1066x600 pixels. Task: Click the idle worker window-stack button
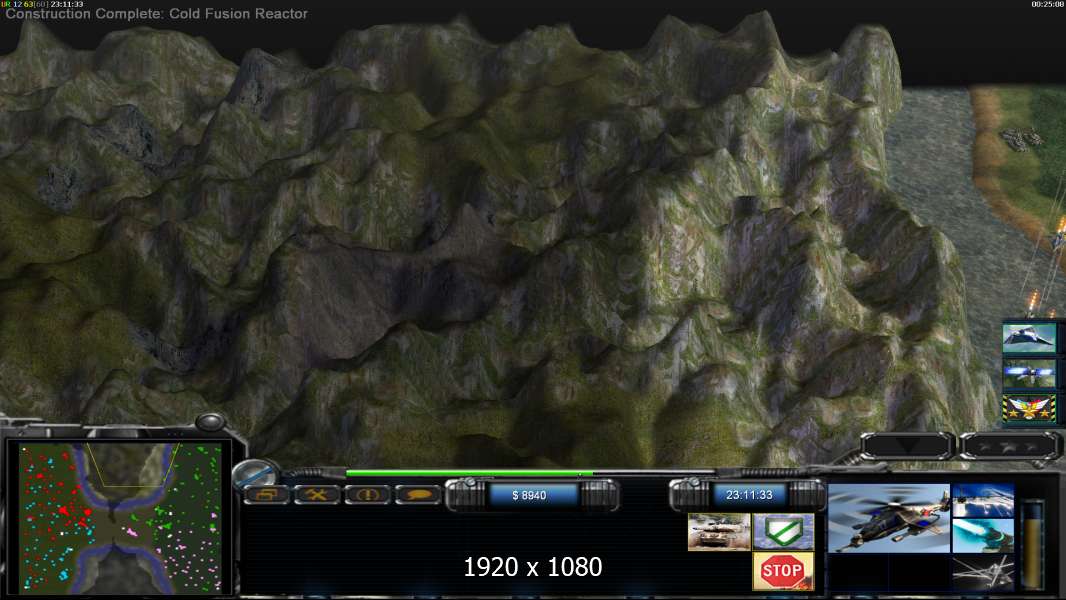point(266,495)
